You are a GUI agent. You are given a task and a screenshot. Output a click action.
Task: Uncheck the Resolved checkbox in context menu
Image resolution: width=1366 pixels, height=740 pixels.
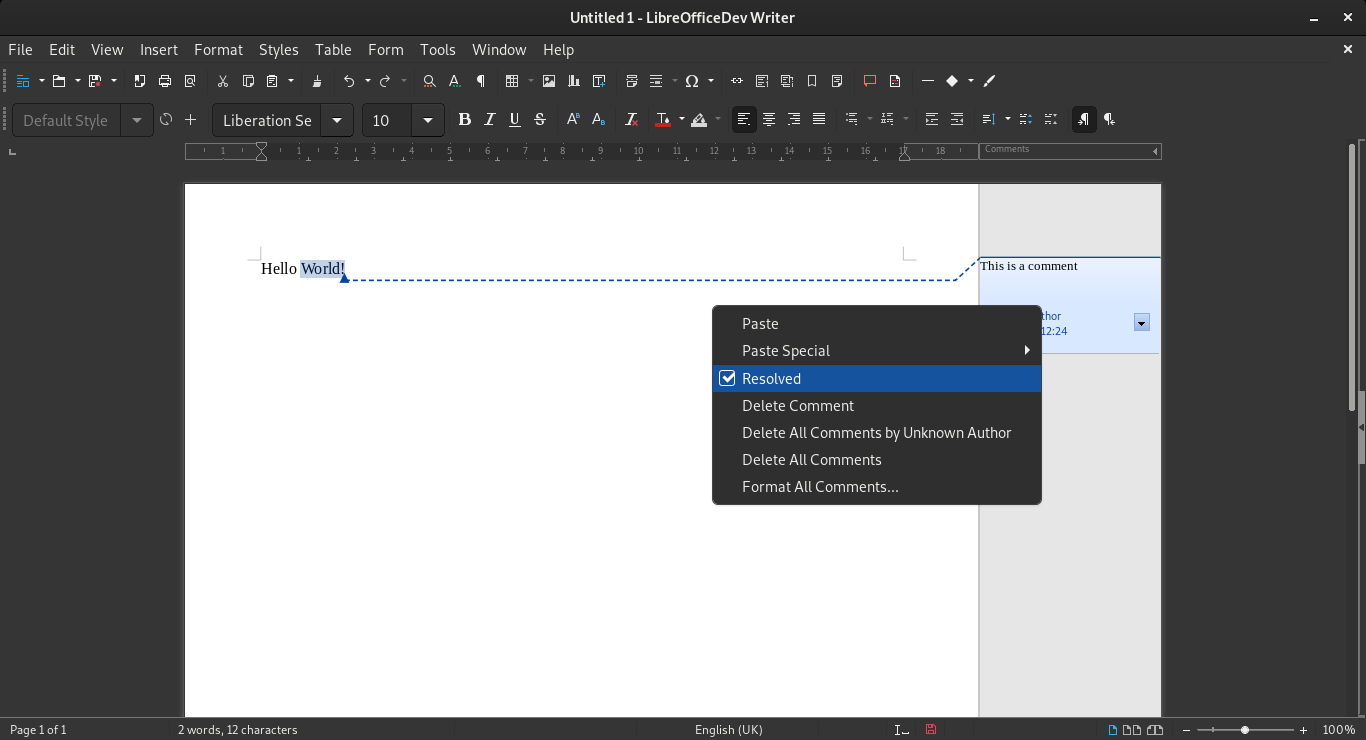pos(728,379)
